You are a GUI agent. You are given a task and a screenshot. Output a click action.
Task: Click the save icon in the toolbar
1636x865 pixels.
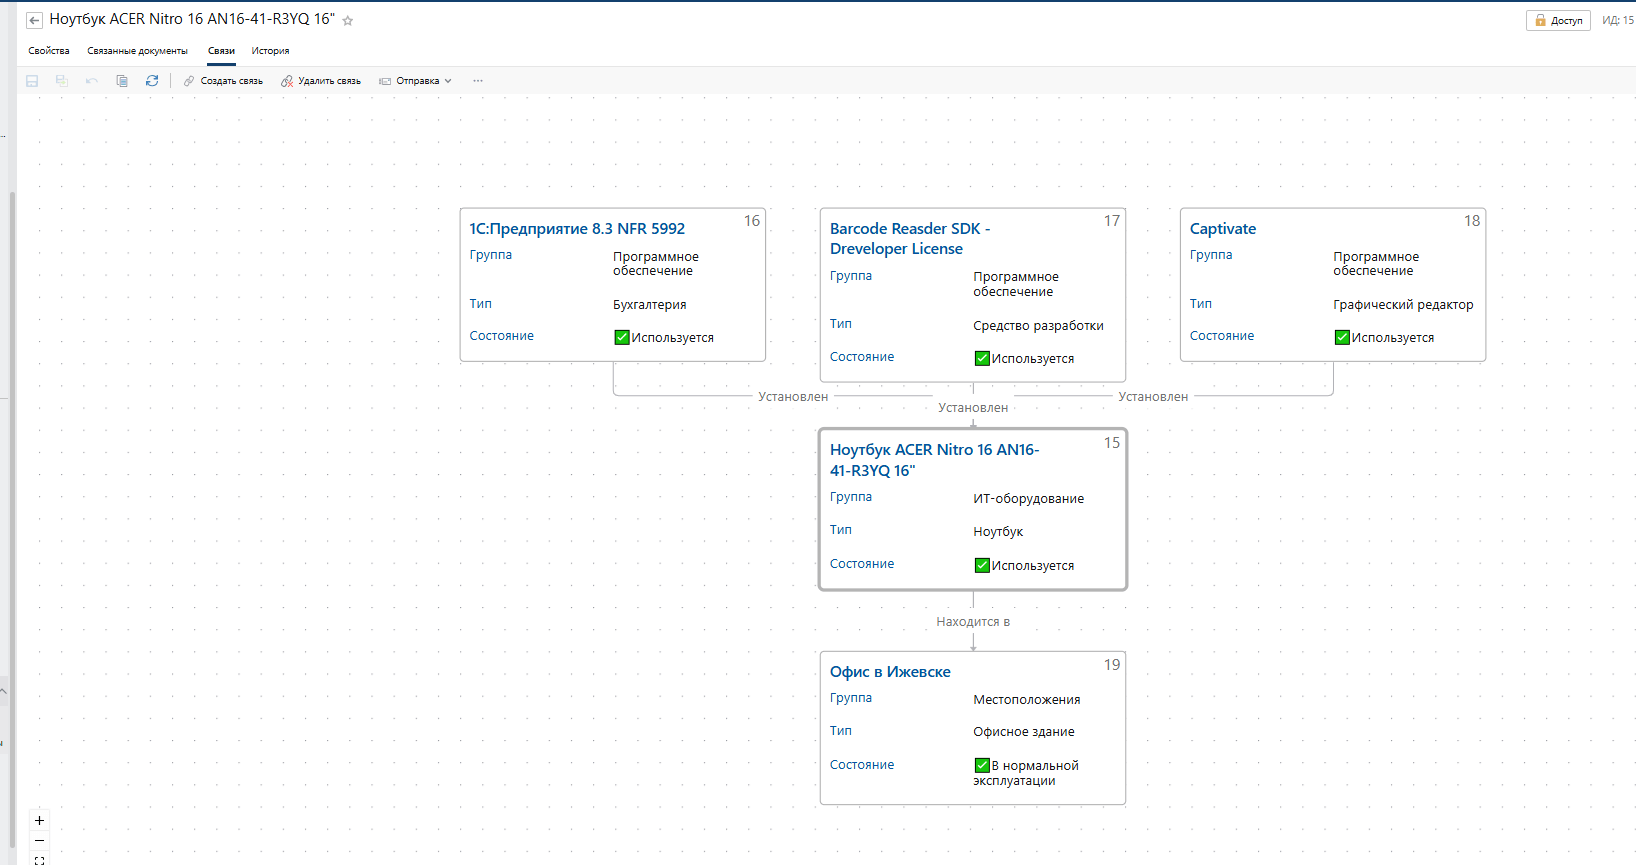[x=32, y=81]
